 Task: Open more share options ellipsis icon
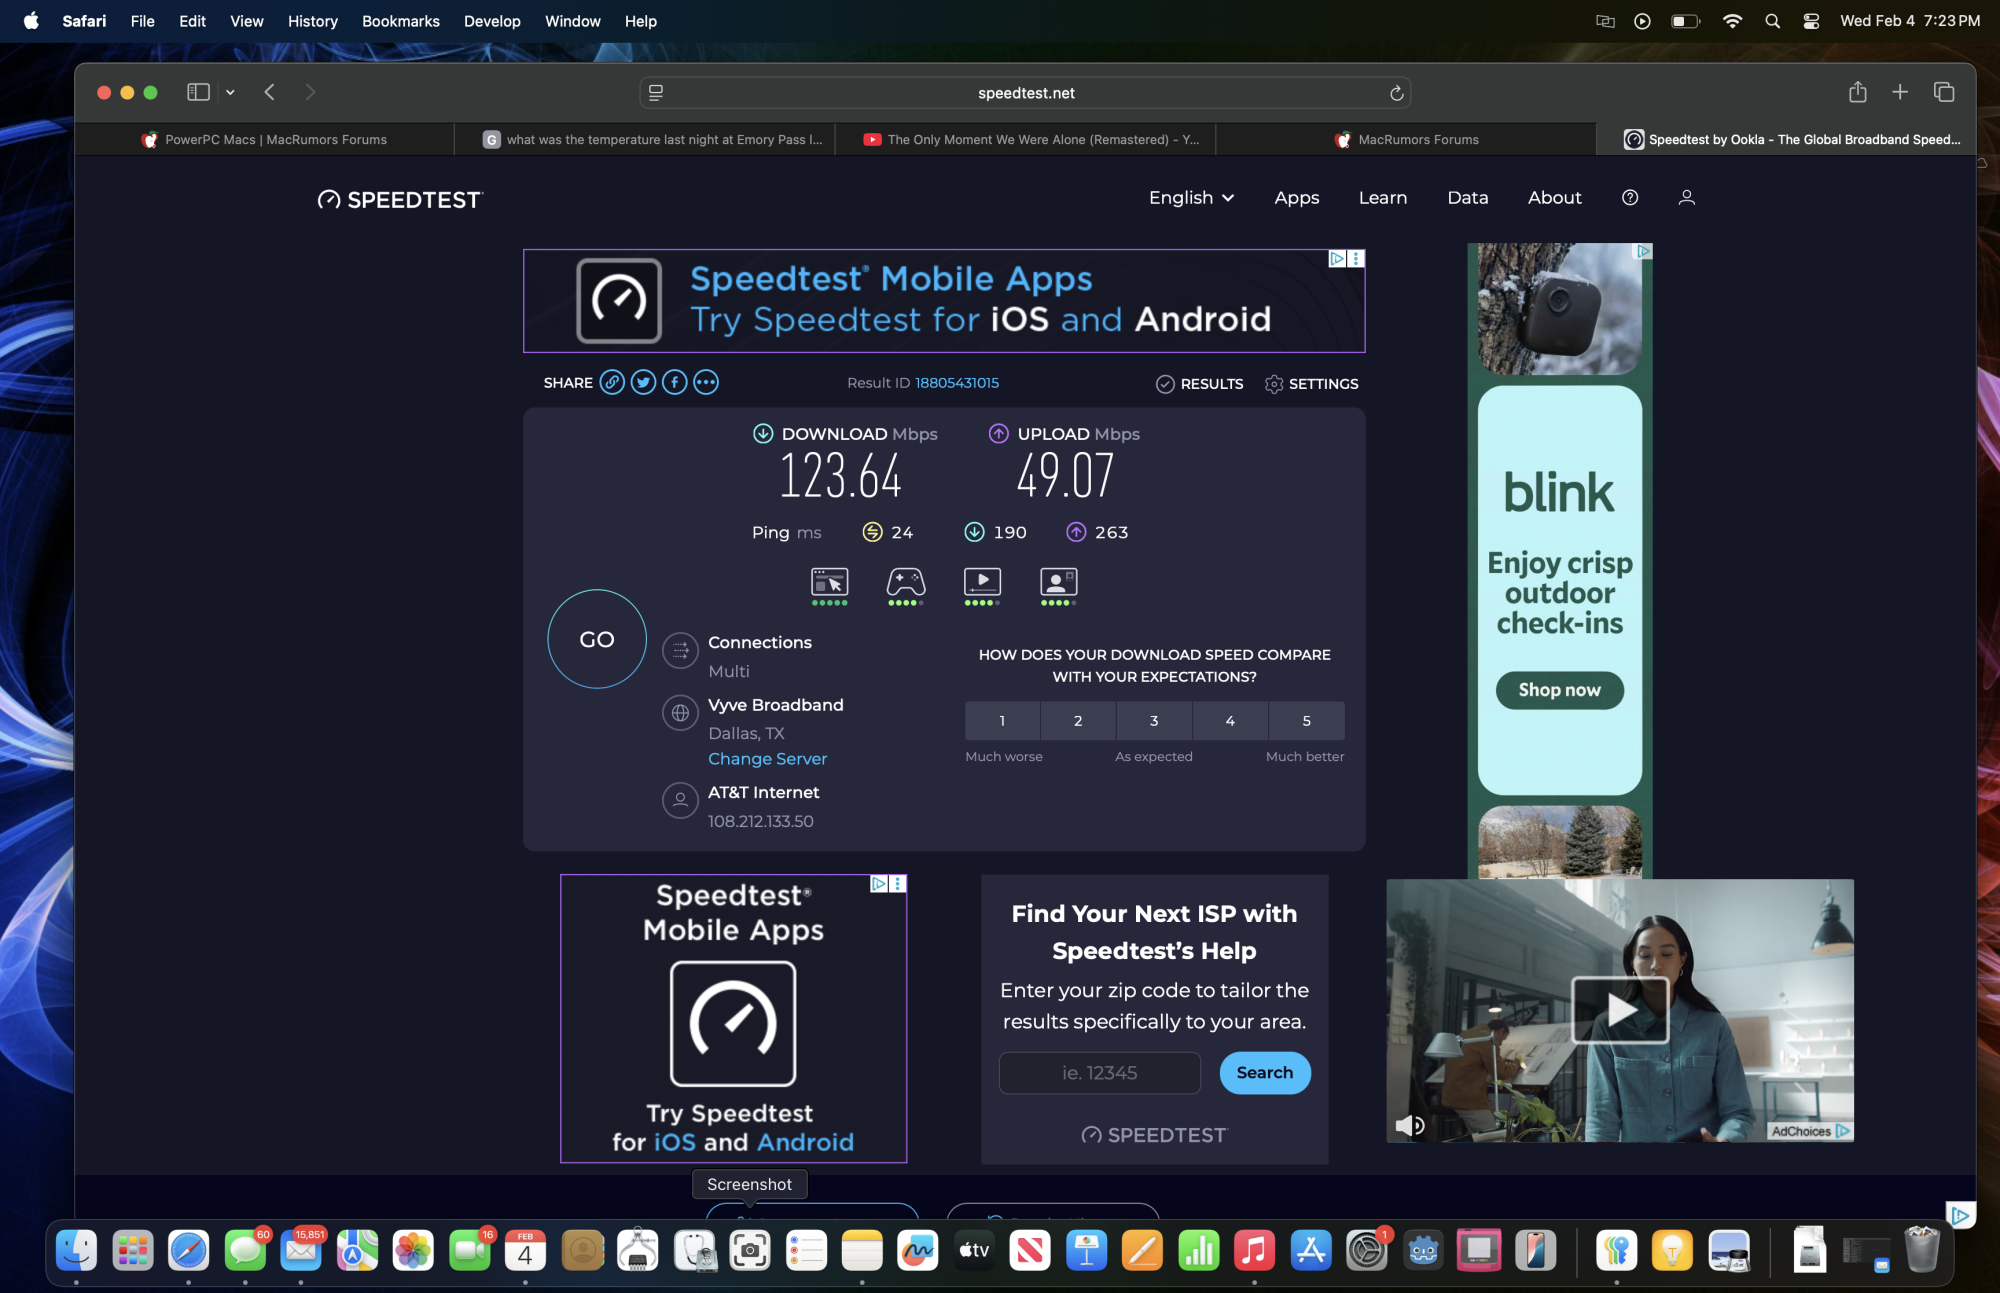click(706, 382)
